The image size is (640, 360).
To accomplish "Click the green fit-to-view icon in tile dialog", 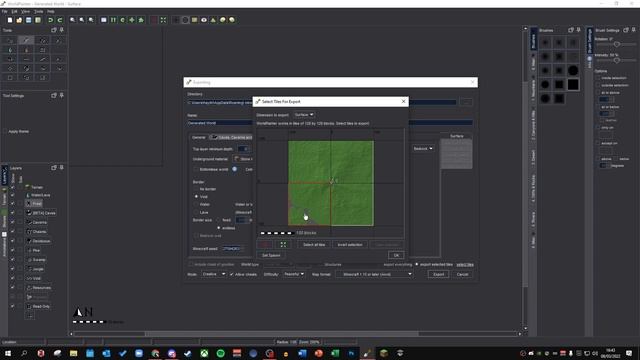I will pyautogui.click(x=283, y=244).
